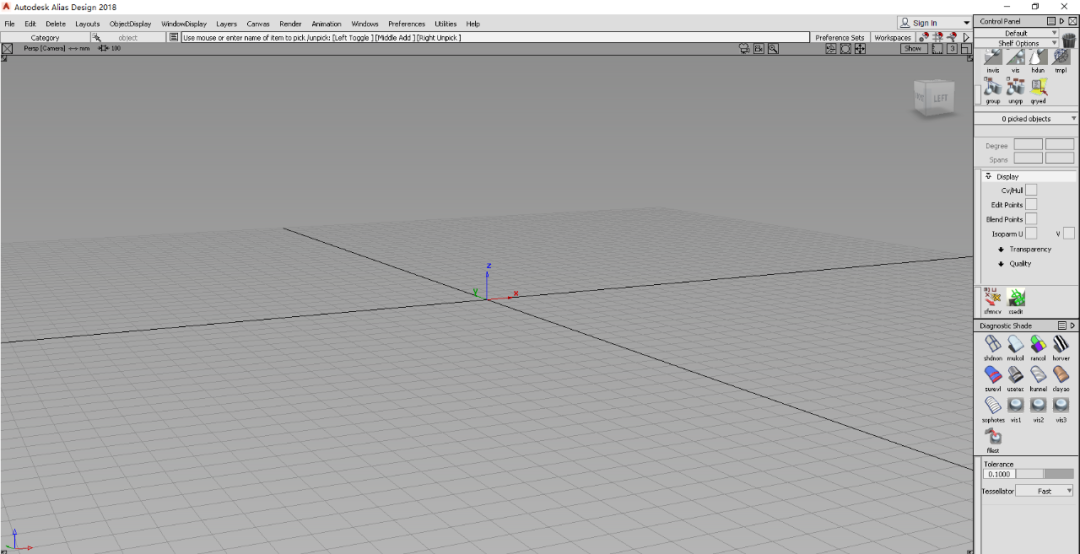Click the LEFT face of the ViewCube
This screenshot has height=554, width=1080.
[x=939, y=99]
